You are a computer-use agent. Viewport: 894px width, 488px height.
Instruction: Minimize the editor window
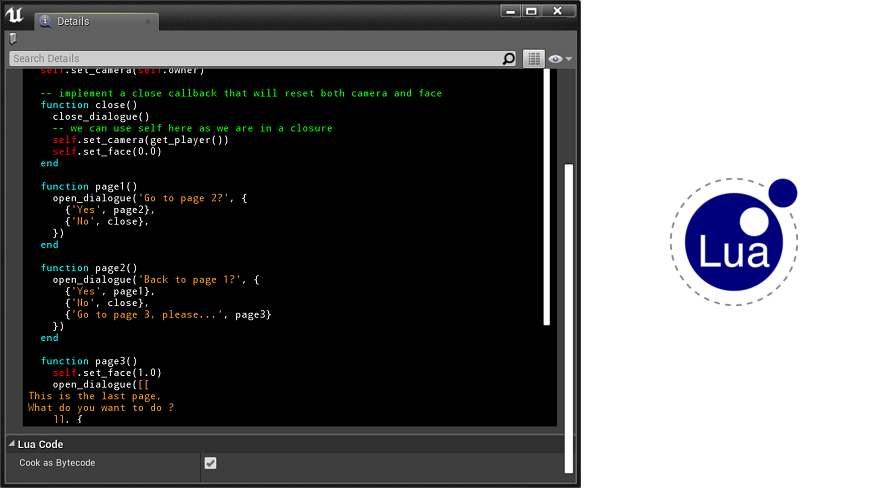[511, 10]
